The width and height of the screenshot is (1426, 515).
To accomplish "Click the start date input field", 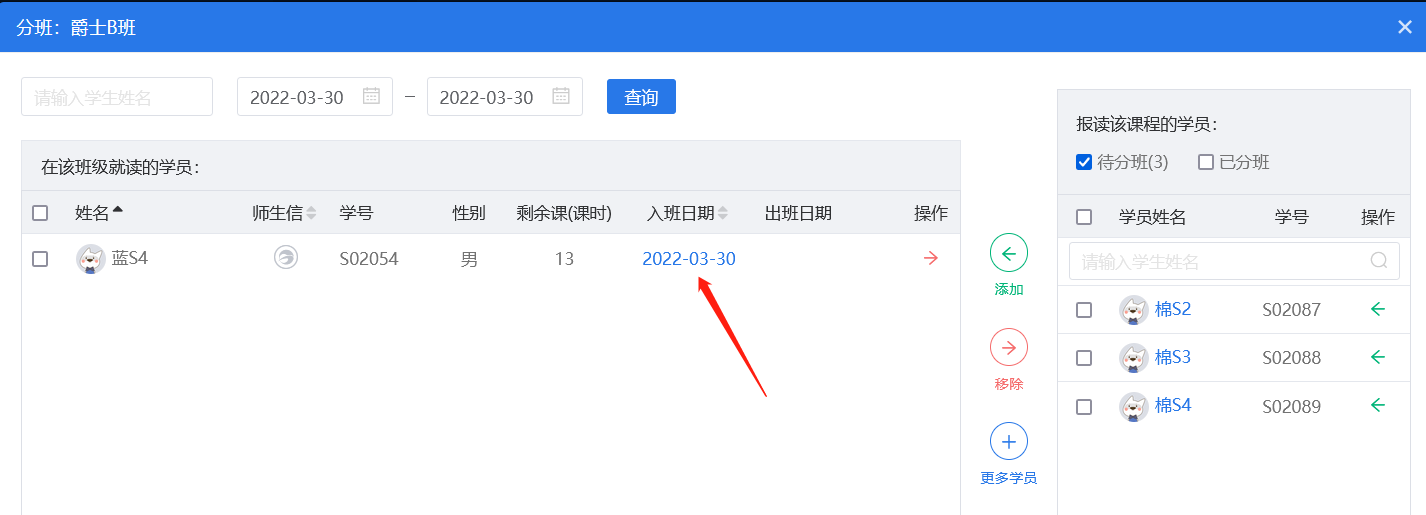I will click(x=315, y=97).
